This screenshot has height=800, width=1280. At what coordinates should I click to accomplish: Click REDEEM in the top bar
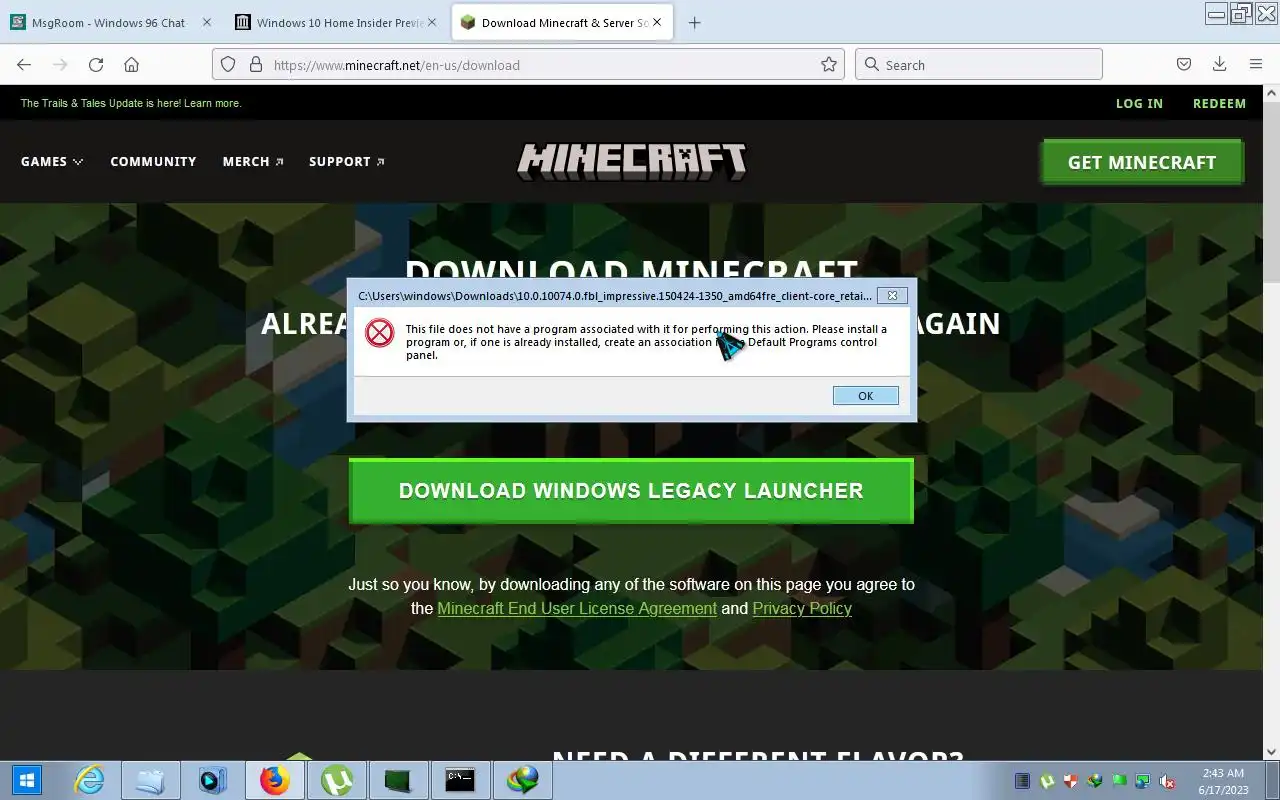coord(1219,103)
